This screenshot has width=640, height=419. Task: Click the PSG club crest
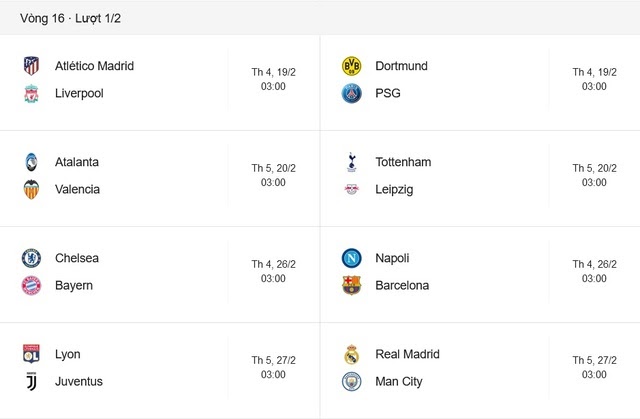pos(351,94)
